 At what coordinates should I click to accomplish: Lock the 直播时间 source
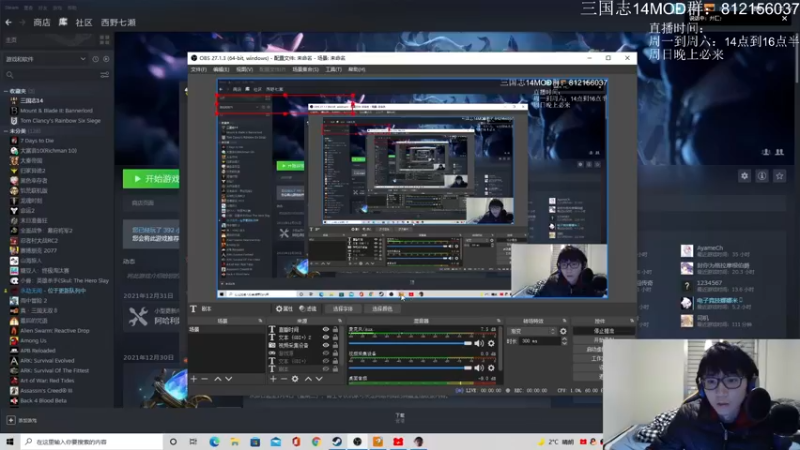335,330
